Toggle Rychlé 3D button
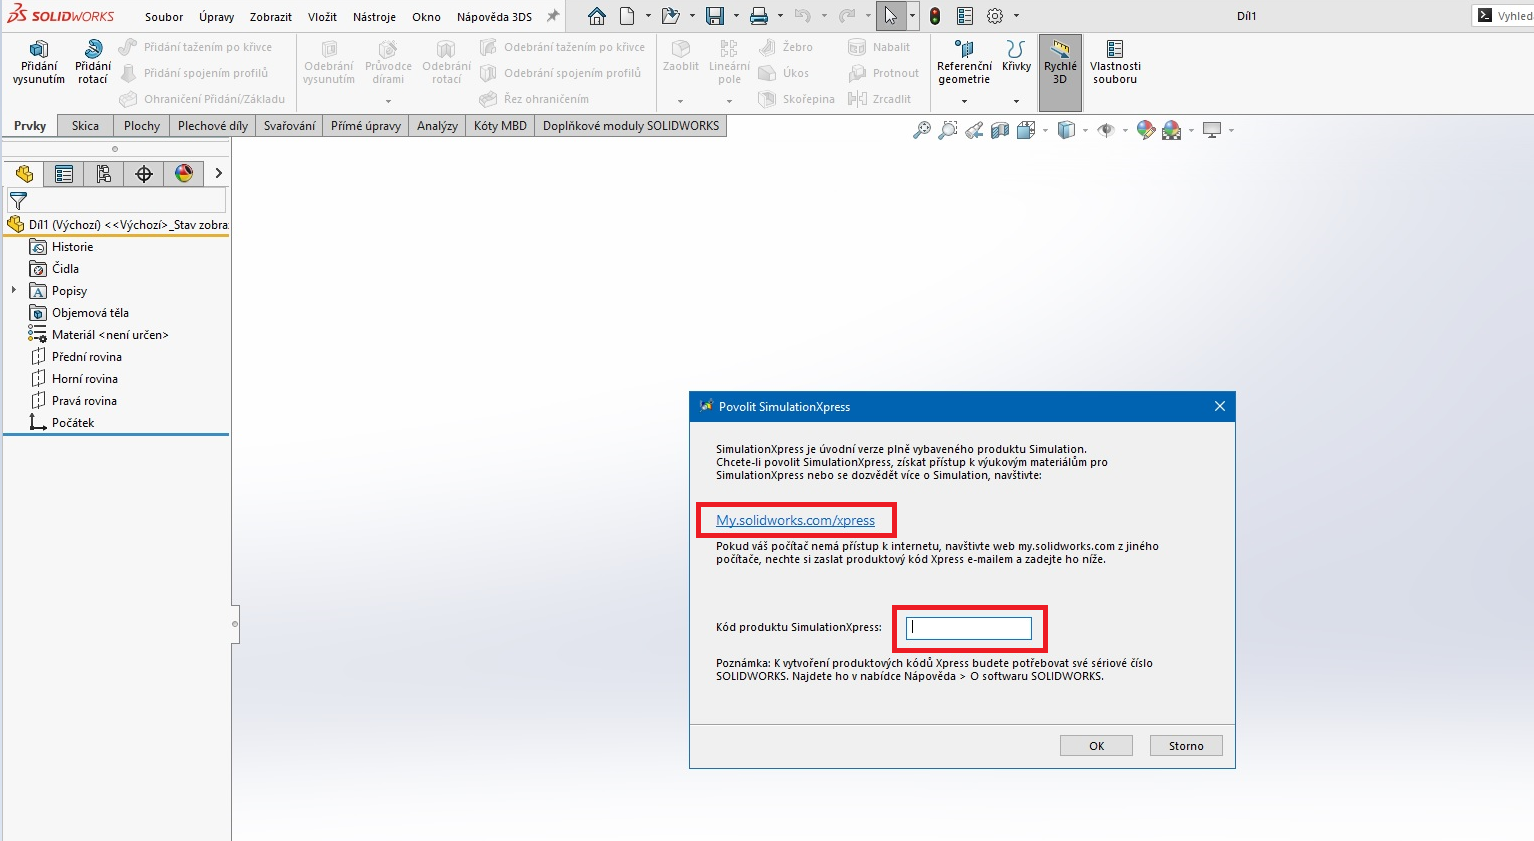The width and height of the screenshot is (1534, 841). click(x=1060, y=72)
